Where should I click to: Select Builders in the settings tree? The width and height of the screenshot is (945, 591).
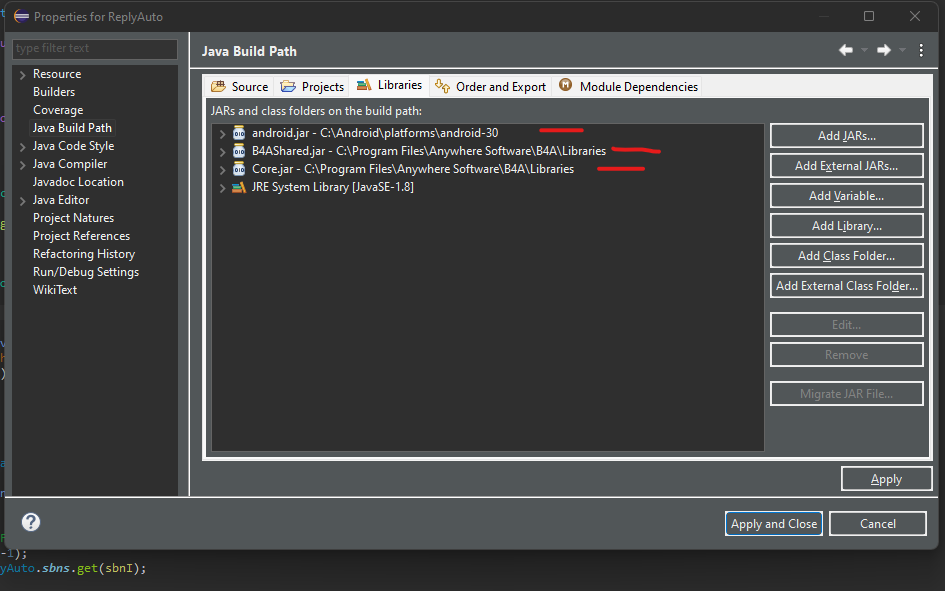(x=54, y=92)
